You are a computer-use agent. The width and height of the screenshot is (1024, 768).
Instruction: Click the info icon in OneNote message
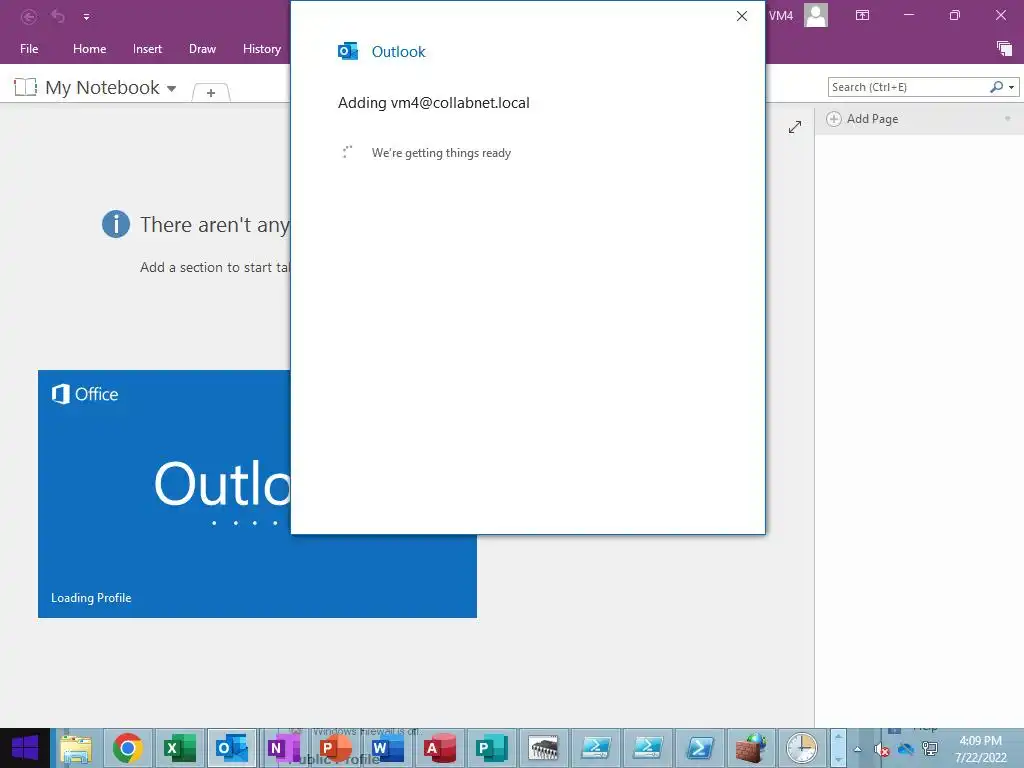coord(116,225)
